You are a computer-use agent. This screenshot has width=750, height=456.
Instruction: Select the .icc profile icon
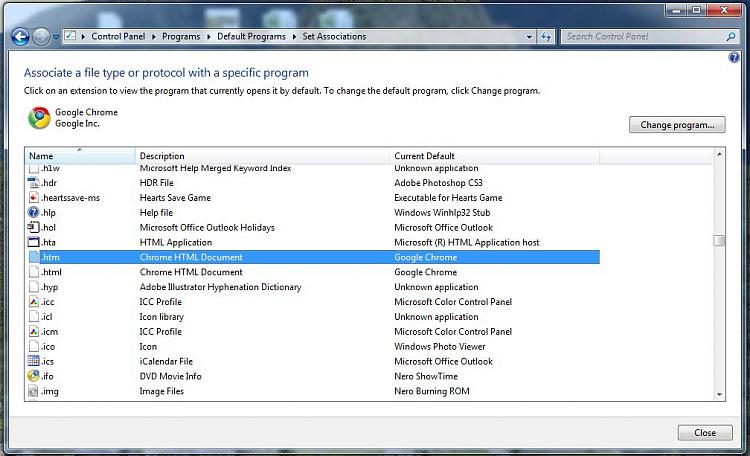33,301
